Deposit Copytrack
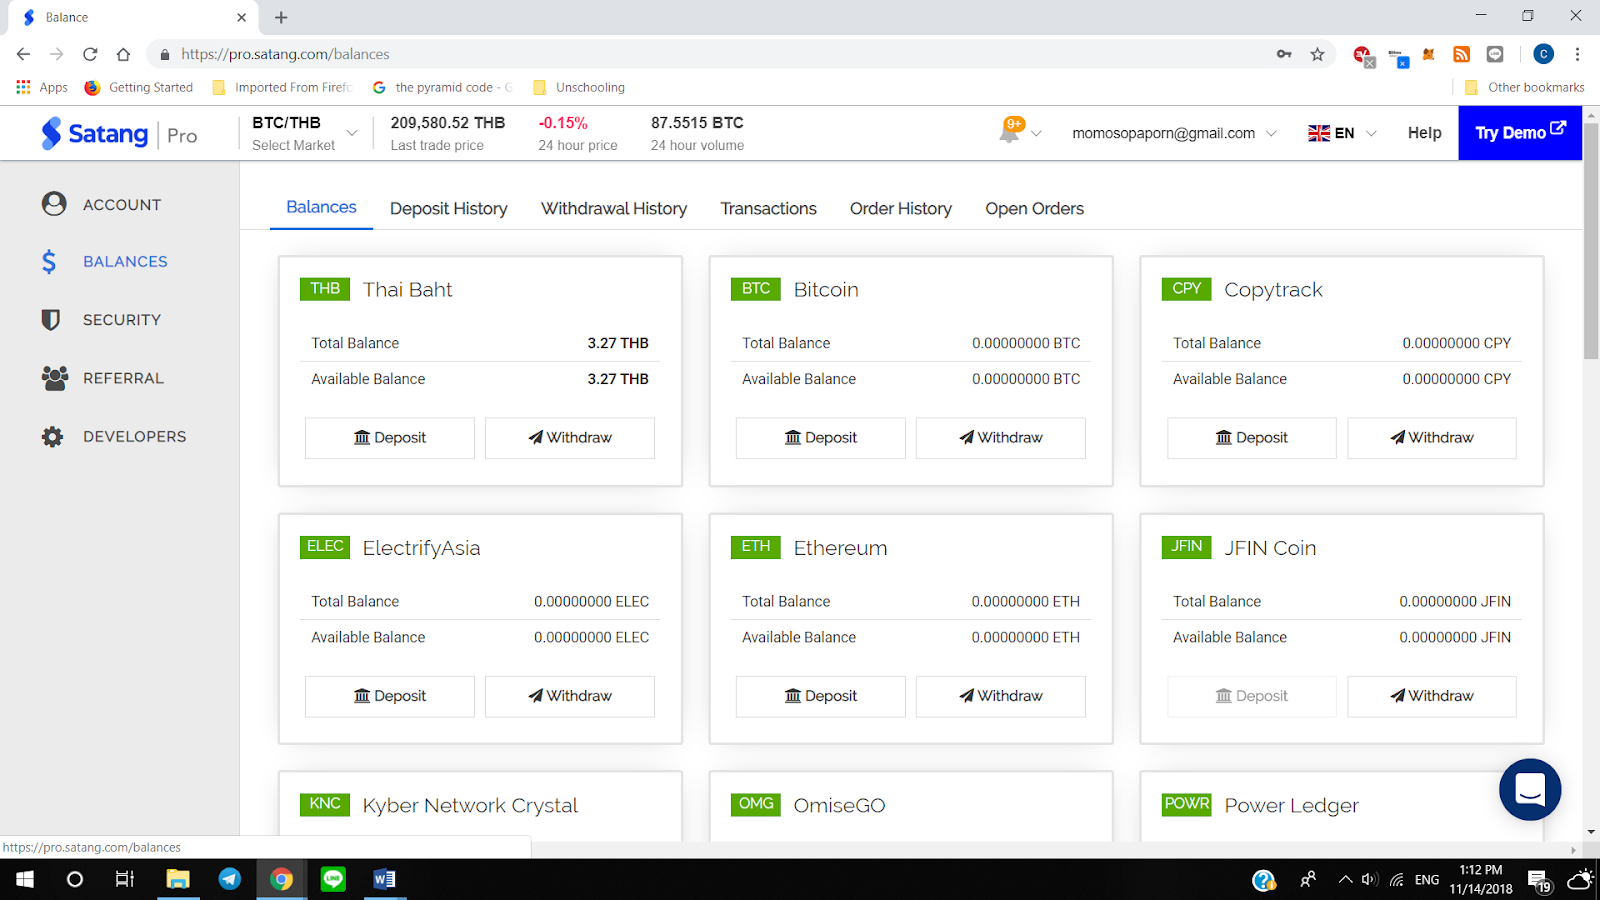The width and height of the screenshot is (1600, 900). [1252, 438]
